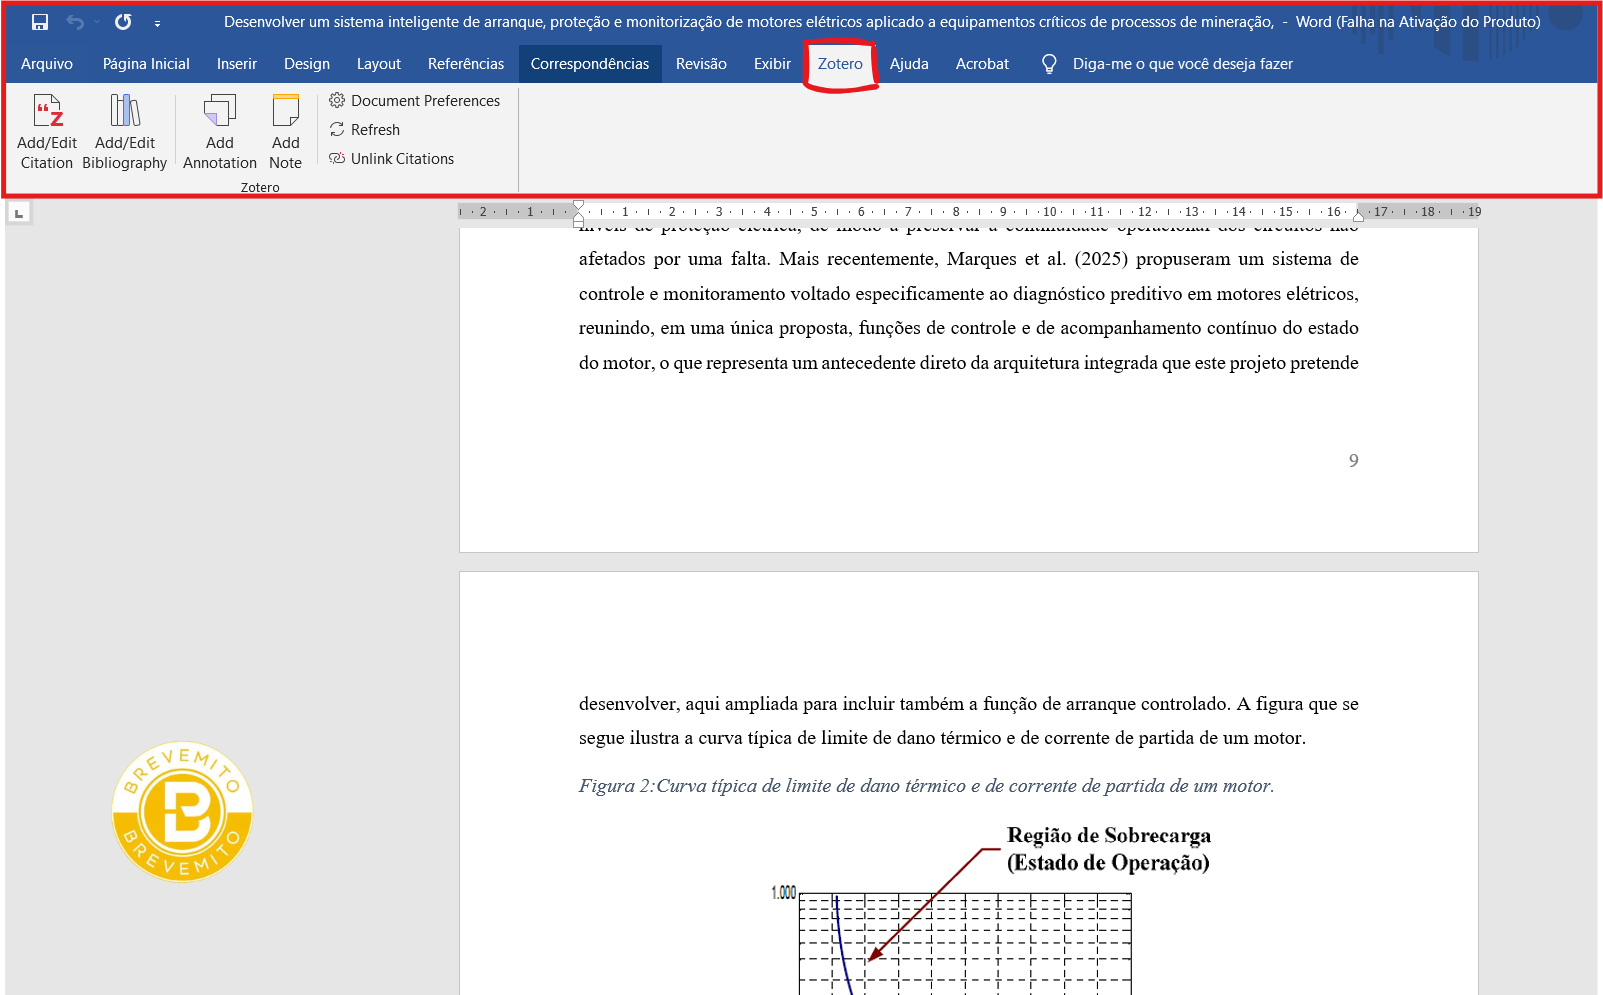Click the Add Annotation icon

(x=220, y=110)
